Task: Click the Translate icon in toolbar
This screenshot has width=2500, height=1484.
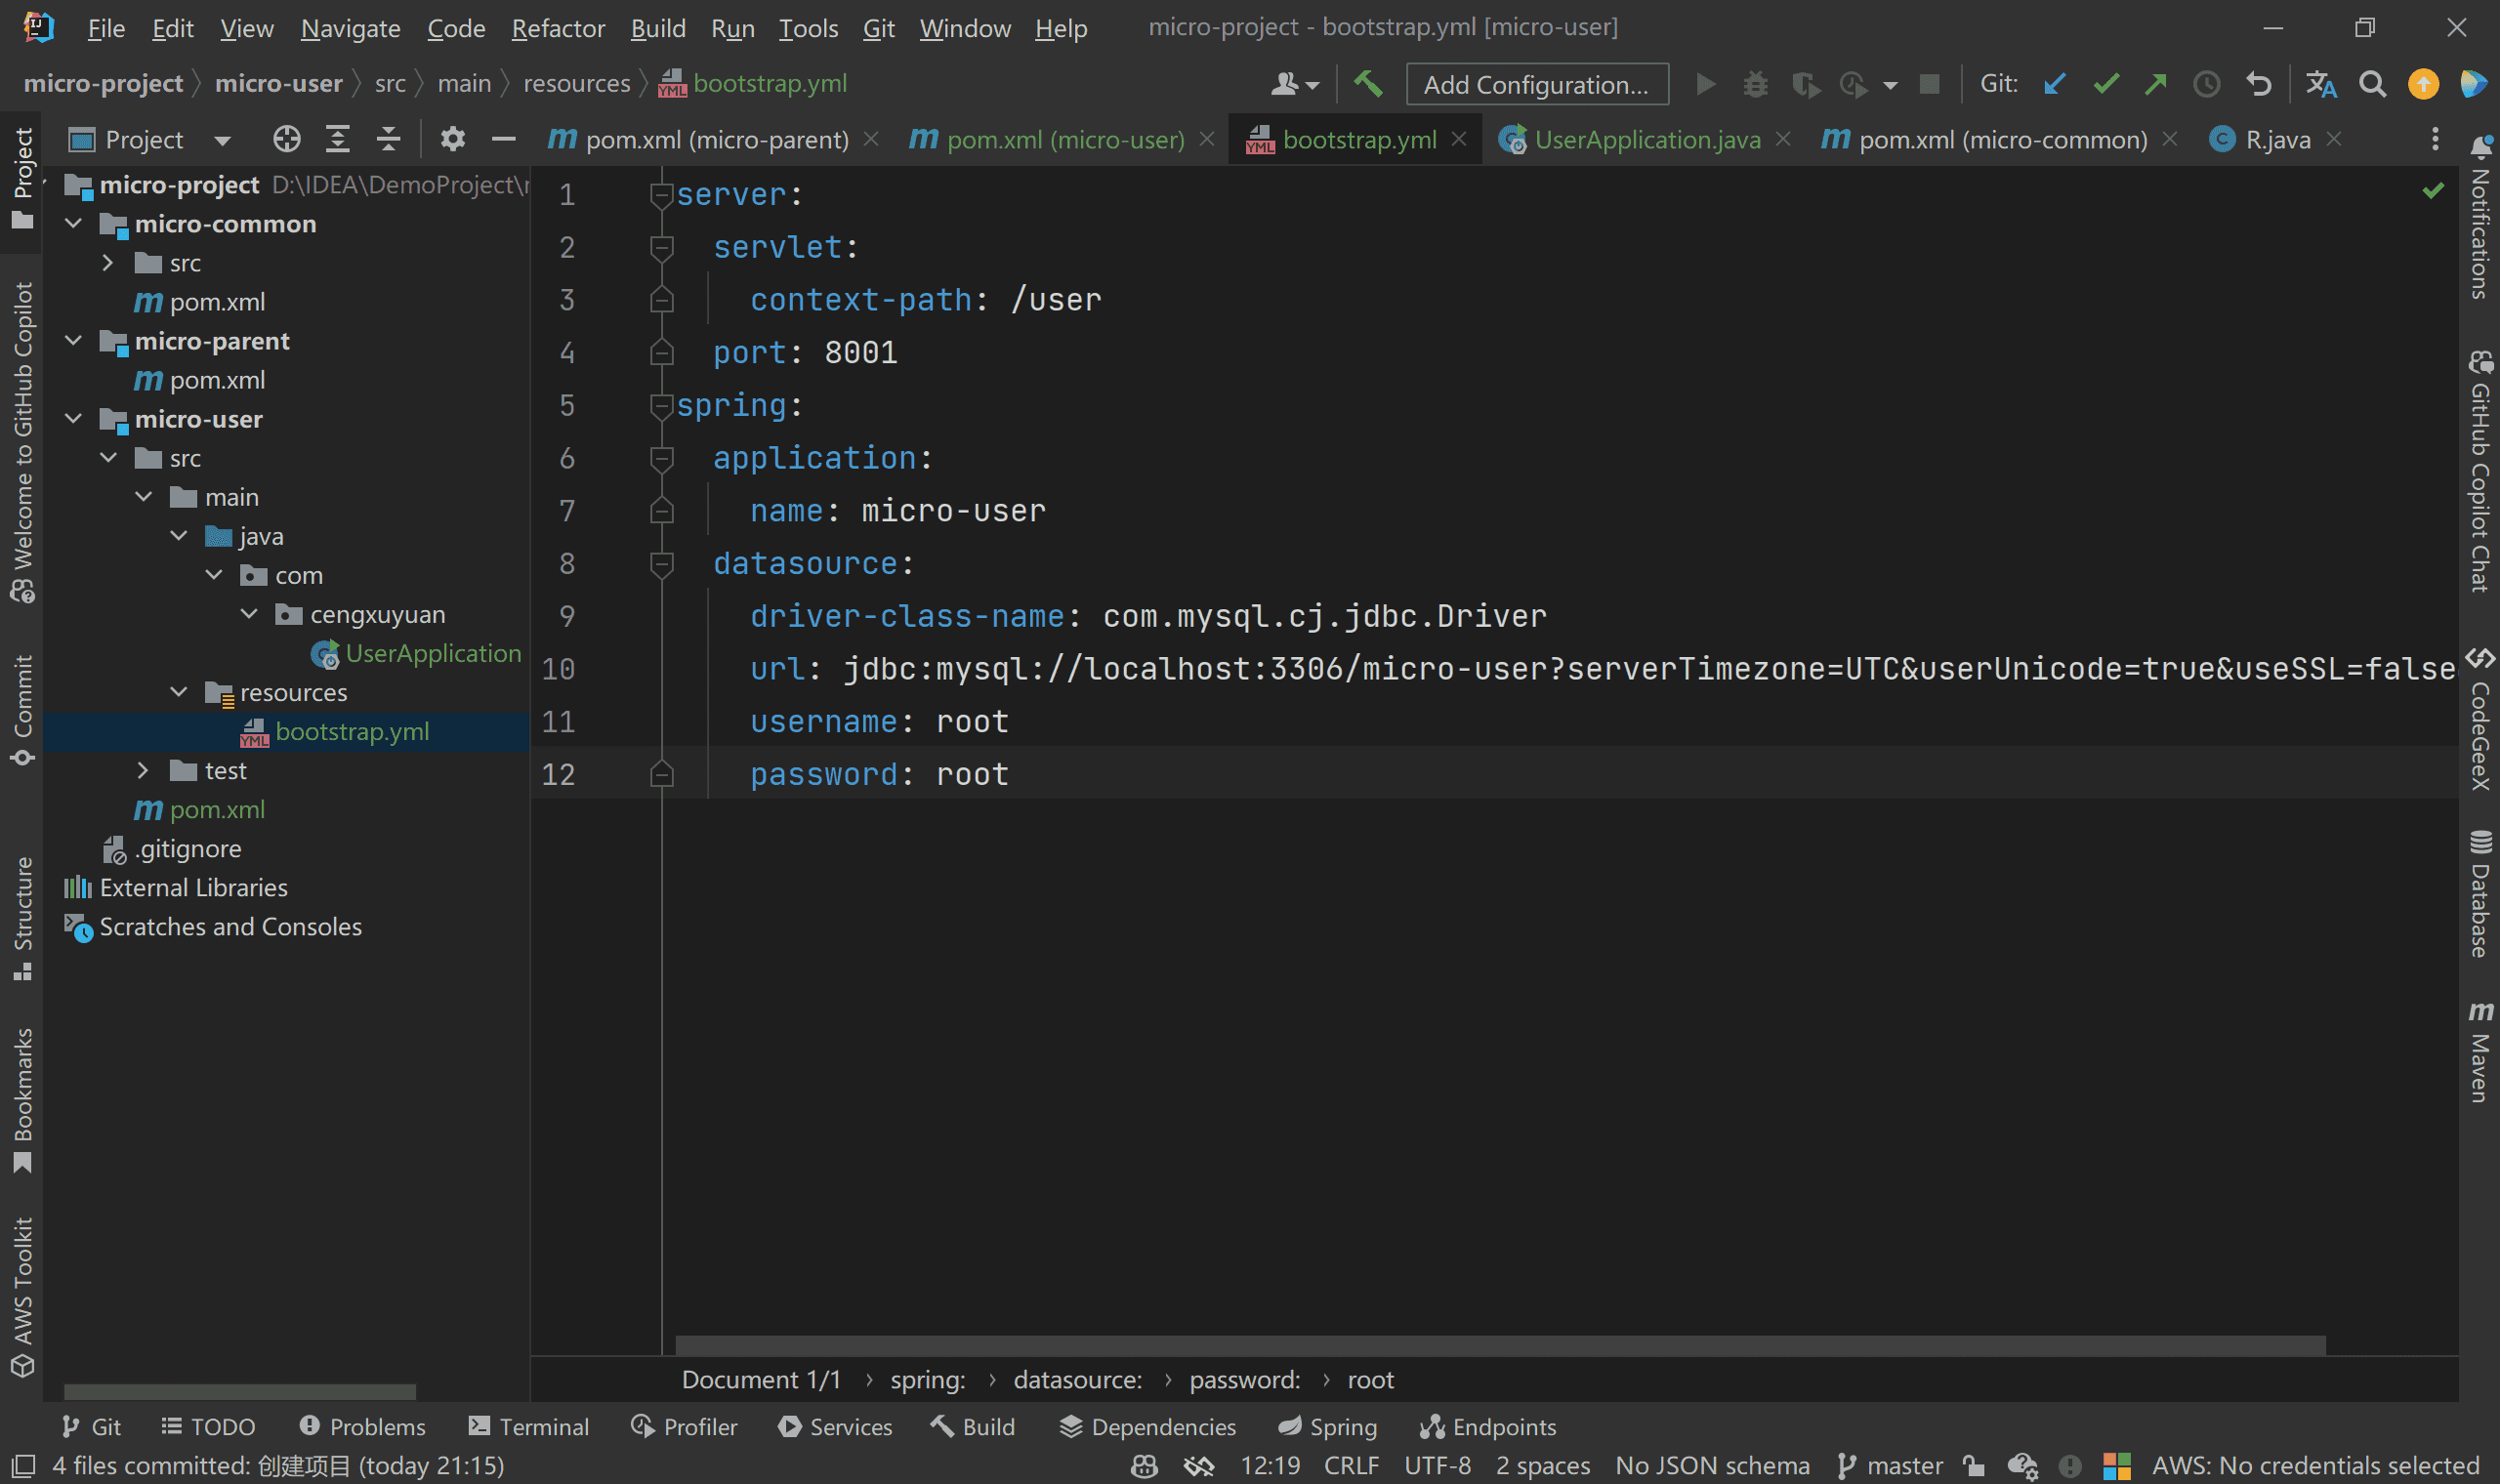Action: pyautogui.click(x=2321, y=84)
